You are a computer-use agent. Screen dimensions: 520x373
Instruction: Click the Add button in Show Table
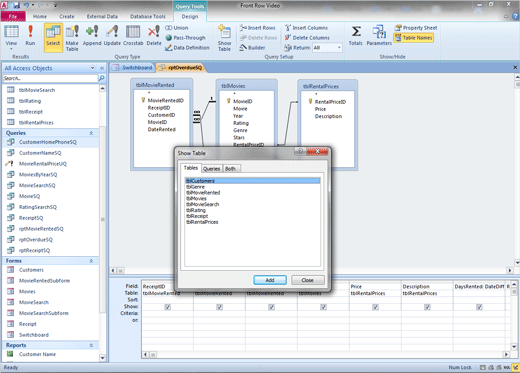click(270, 280)
